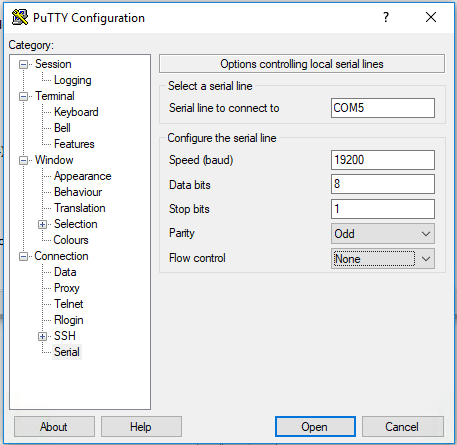The image size is (457, 445).
Task: Collapse the Connection tree node
Action: (x=23, y=256)
